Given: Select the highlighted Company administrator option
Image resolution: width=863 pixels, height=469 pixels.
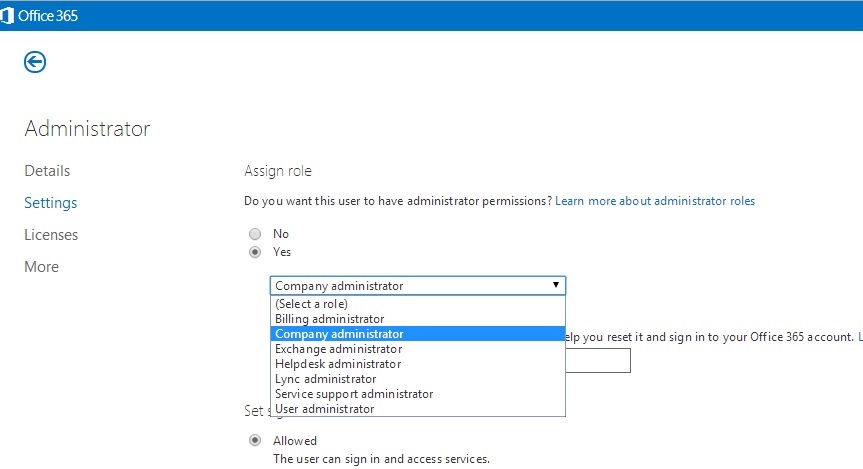Looking at the screenshot, I should tap(339, 334).
